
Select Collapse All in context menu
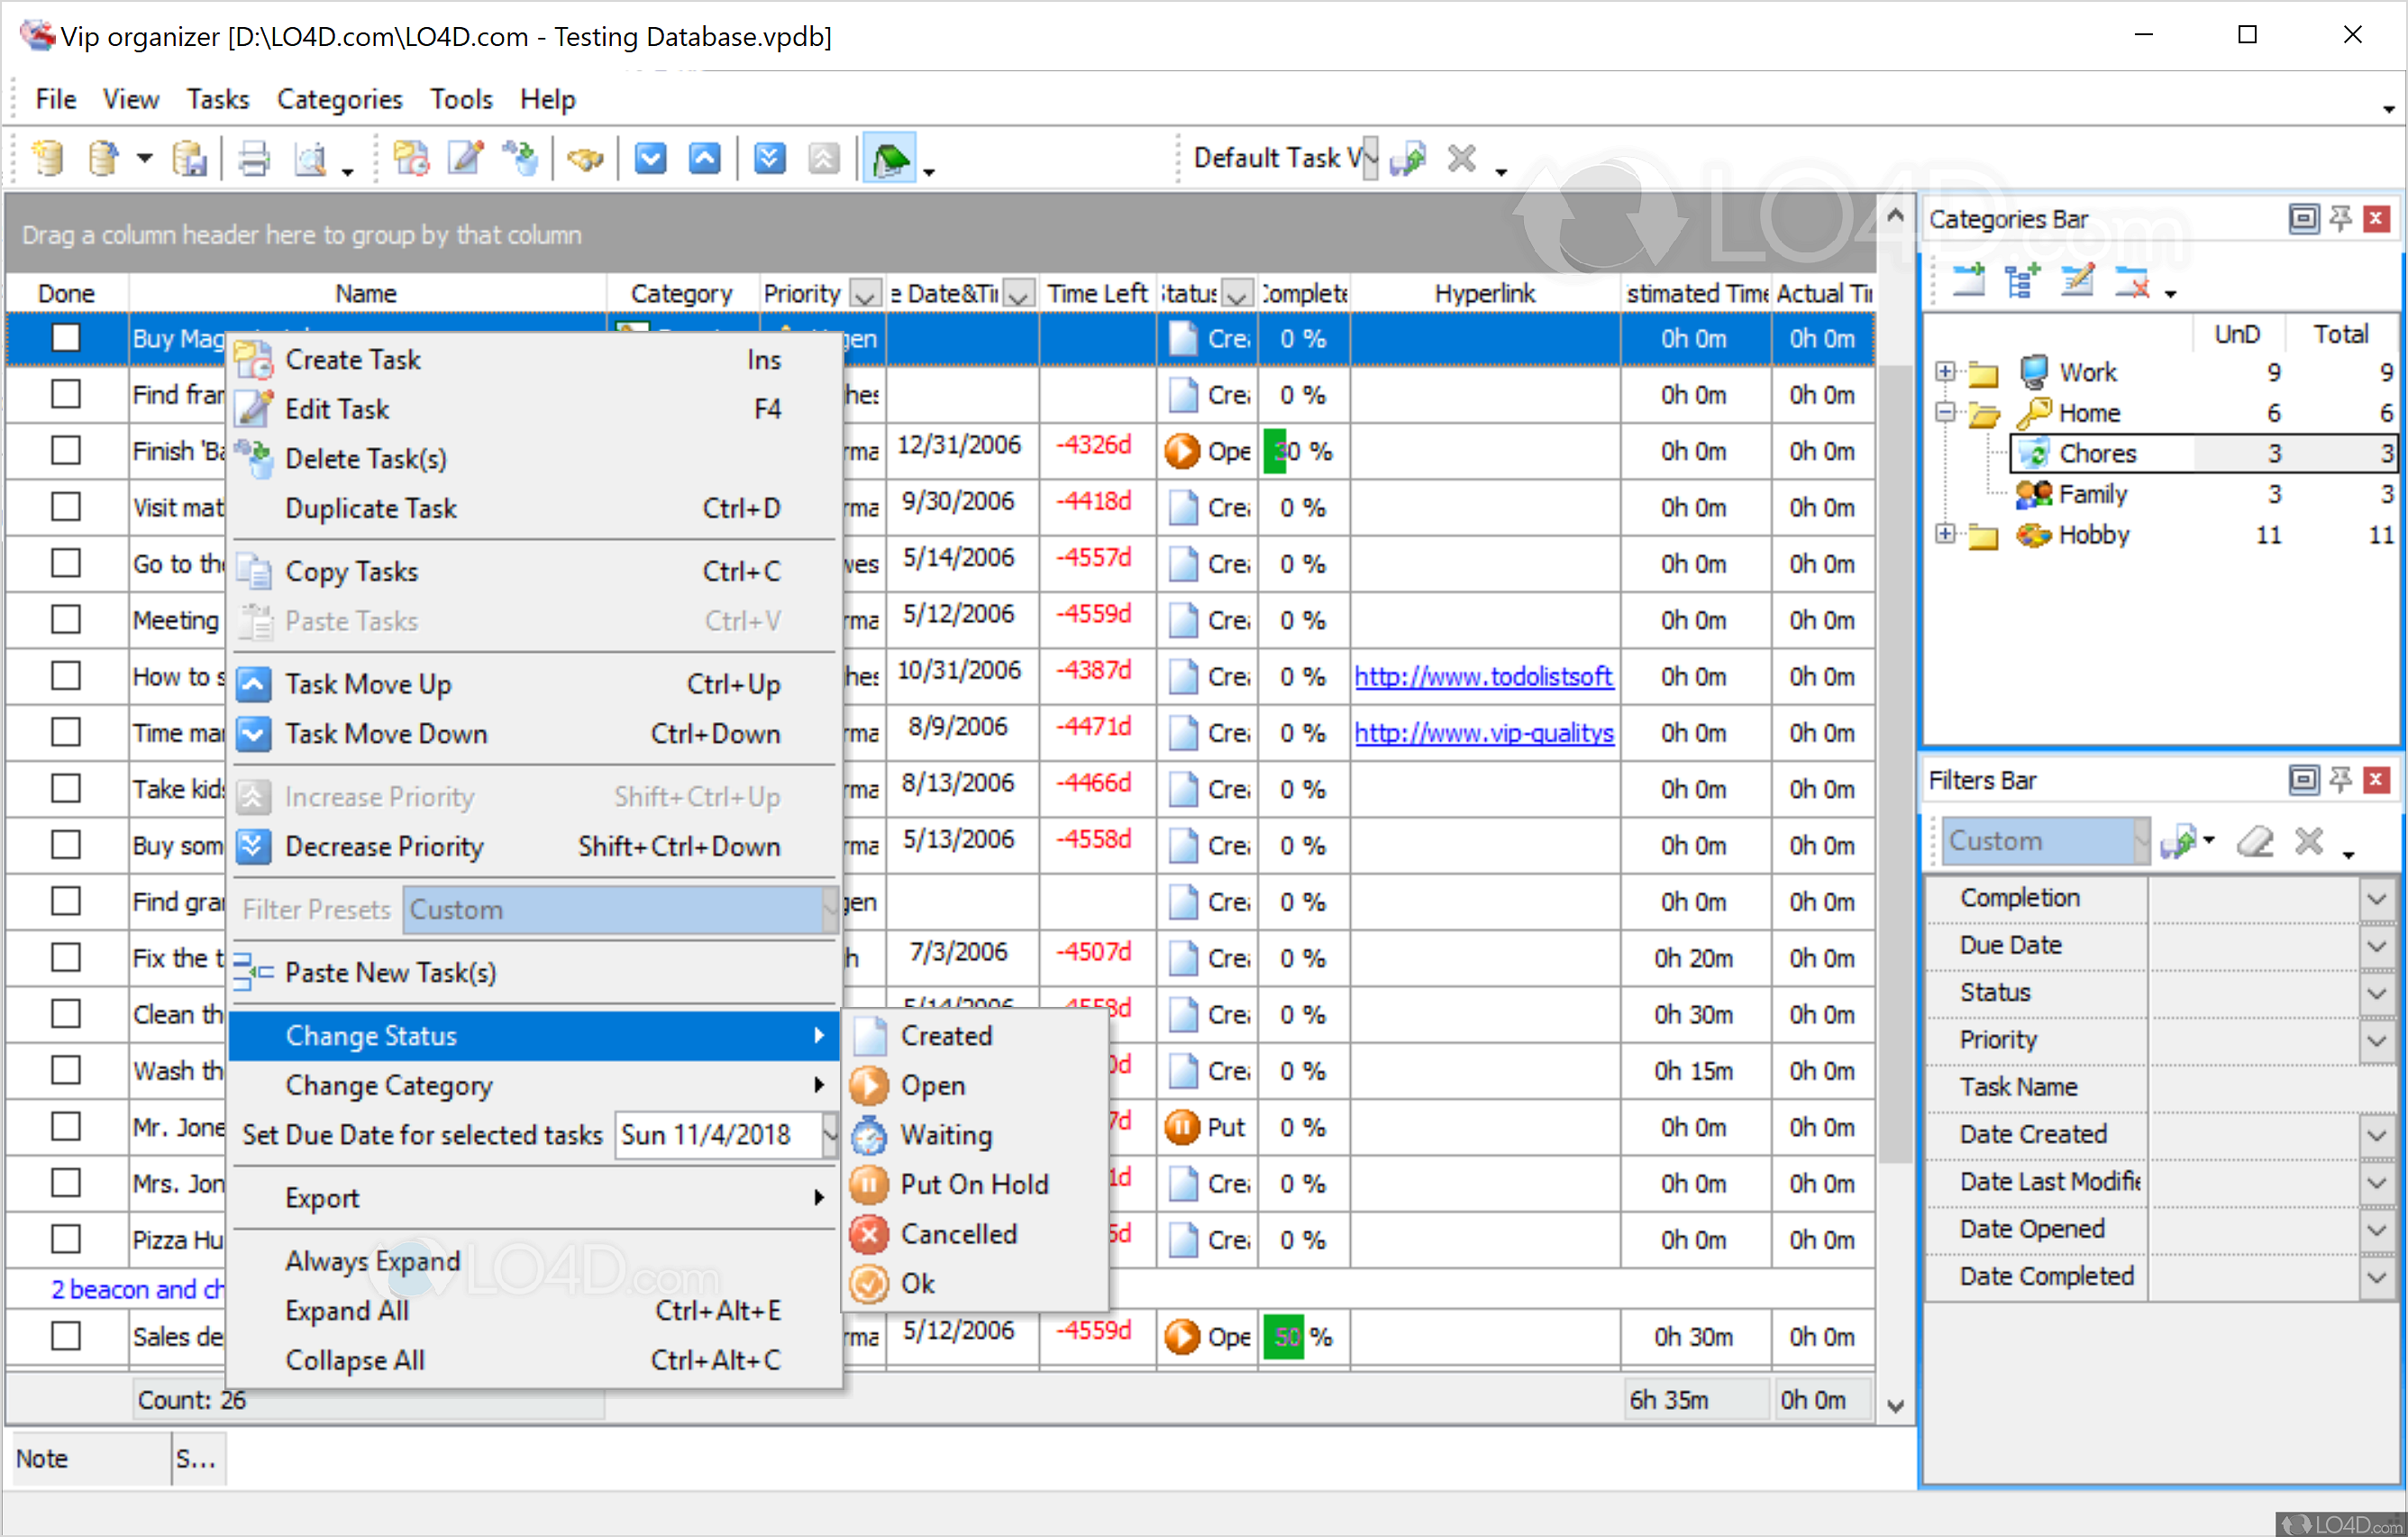coord(533,1360)
